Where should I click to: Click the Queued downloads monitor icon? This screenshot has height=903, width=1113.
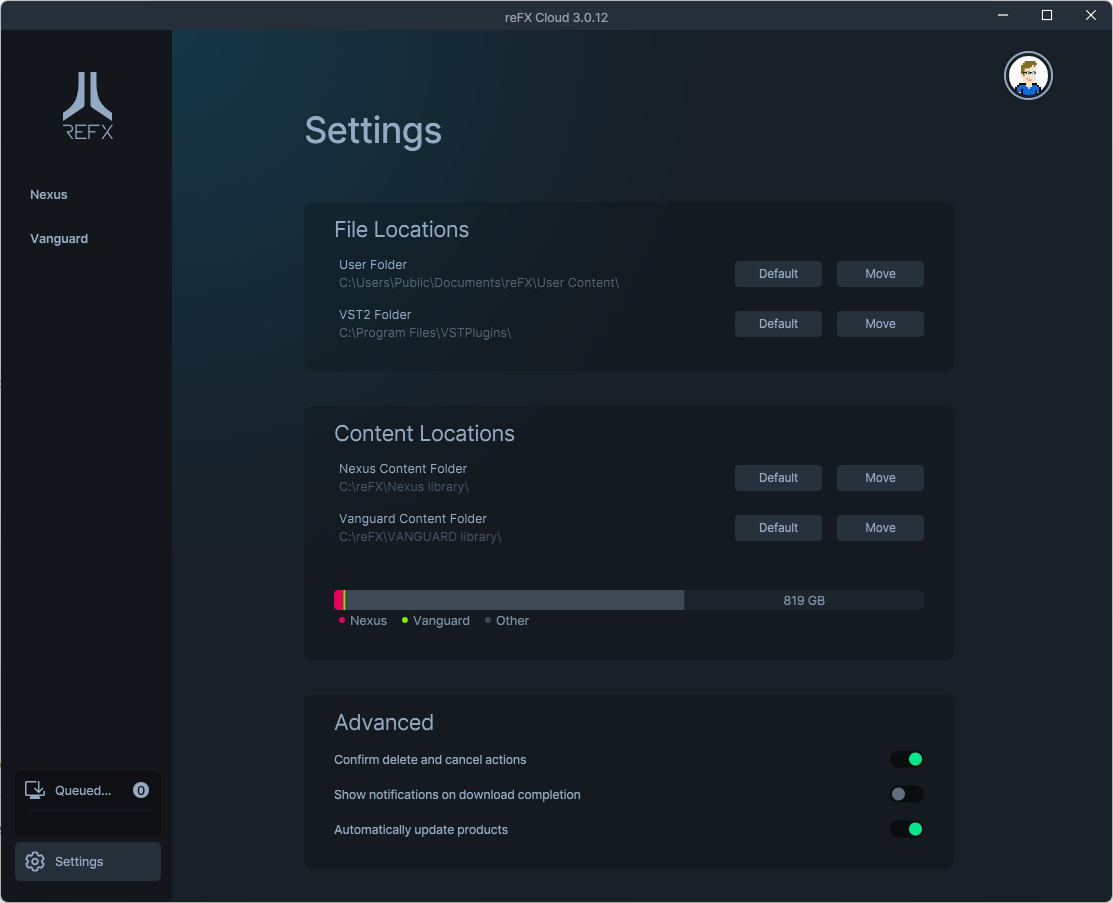tap(35, 791)
